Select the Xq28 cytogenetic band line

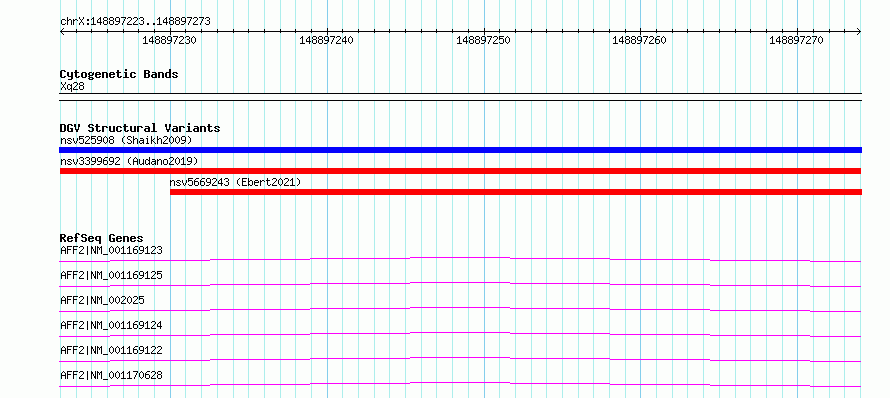(460, 97)
